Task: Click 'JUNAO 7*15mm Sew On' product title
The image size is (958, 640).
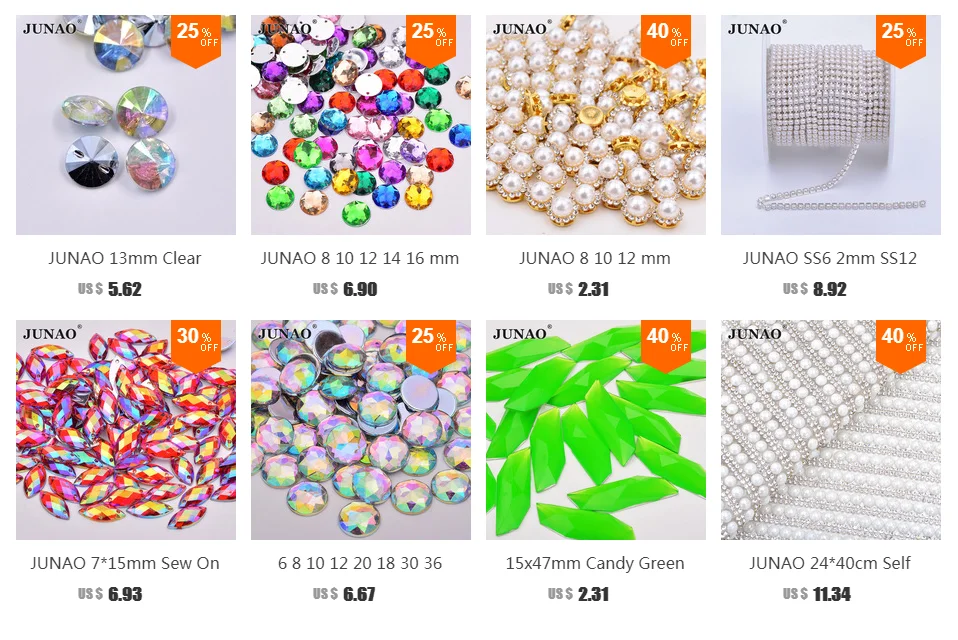Action: [x=125, y=563]
